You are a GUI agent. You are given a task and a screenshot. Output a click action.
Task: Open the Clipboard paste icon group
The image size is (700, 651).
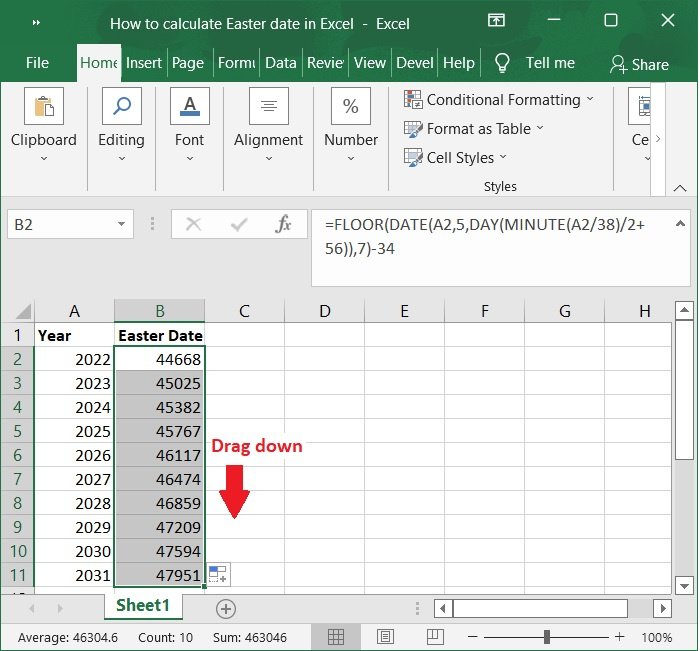43,107
